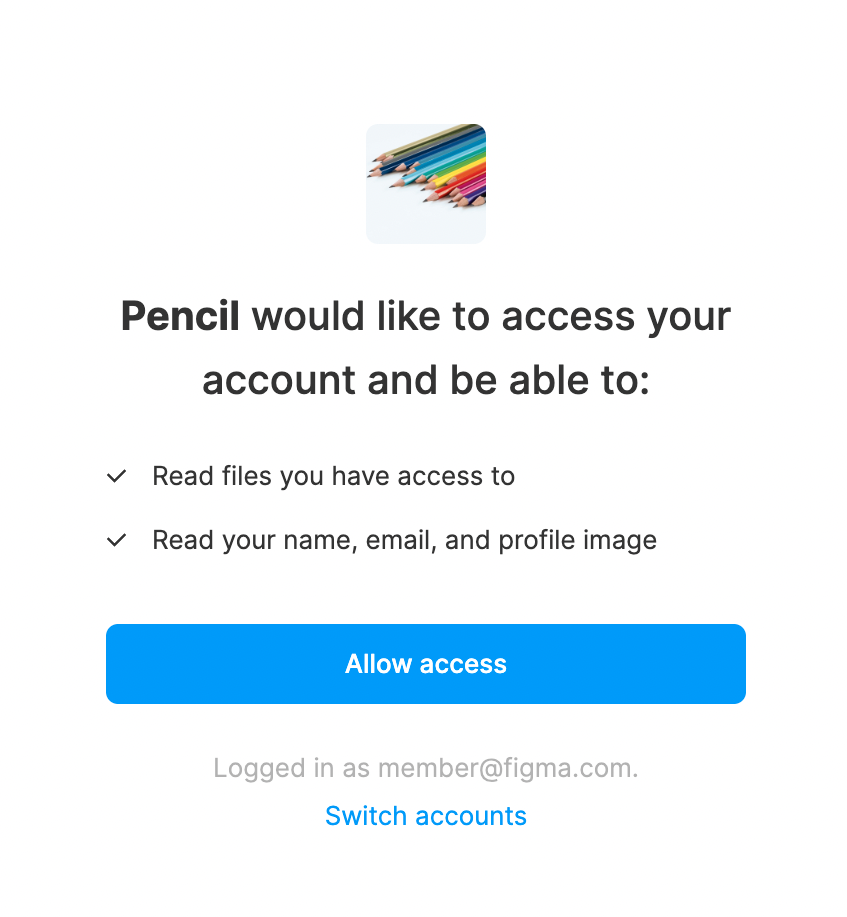Click the bold "Pencil" app name in heading
The image size is (847, 917).
point(180,317)
